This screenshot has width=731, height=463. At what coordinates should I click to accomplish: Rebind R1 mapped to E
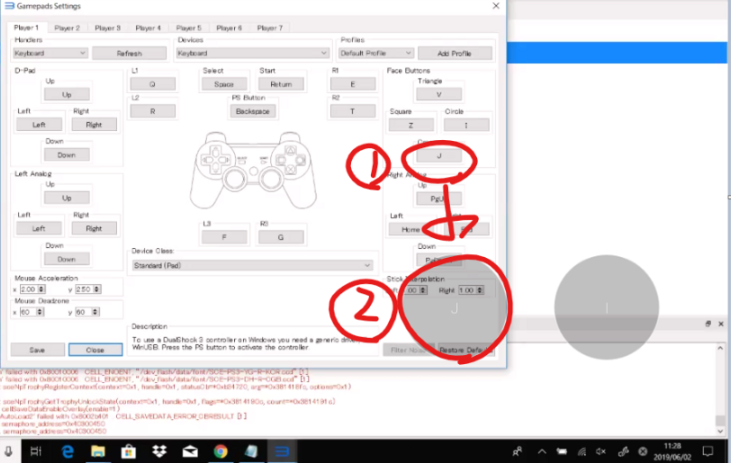(x=353, y=84)
